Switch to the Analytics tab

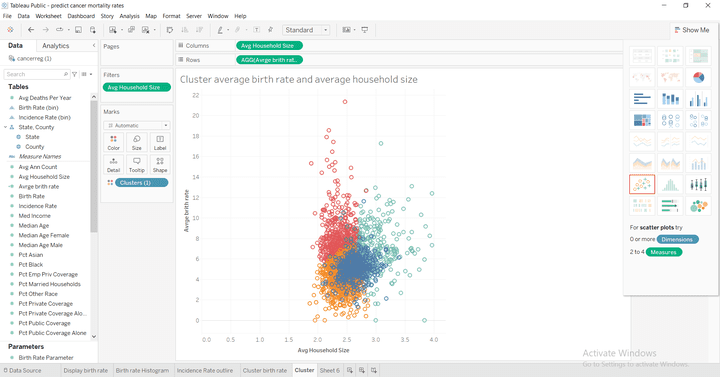pyautogui.click(x=56, y=46)
